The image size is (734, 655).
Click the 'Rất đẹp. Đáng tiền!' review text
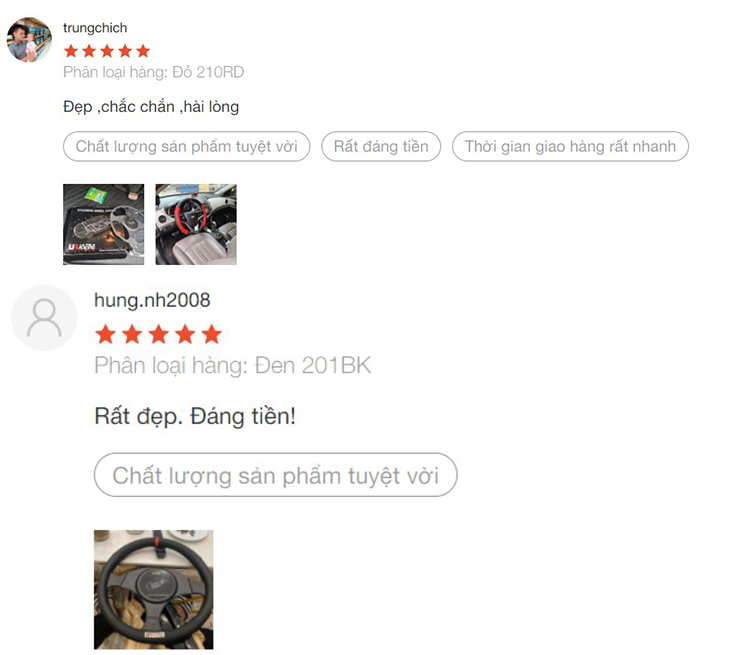click(195, 416)
